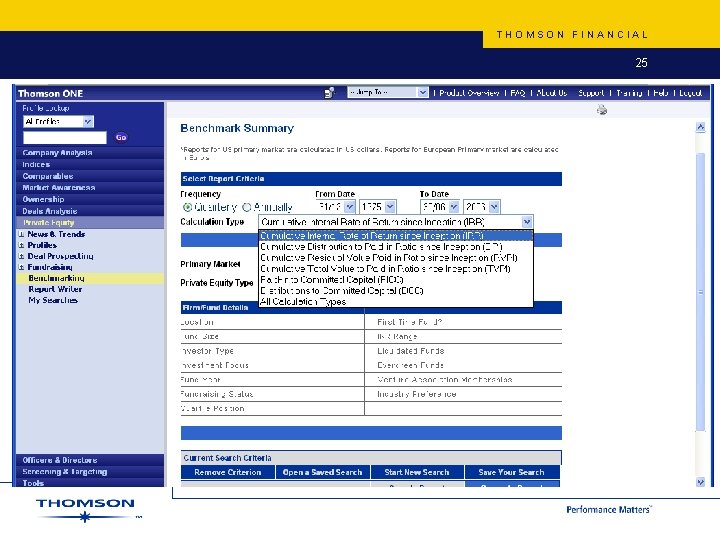
Task: Open Product Overview link
Action: point(469,93)
